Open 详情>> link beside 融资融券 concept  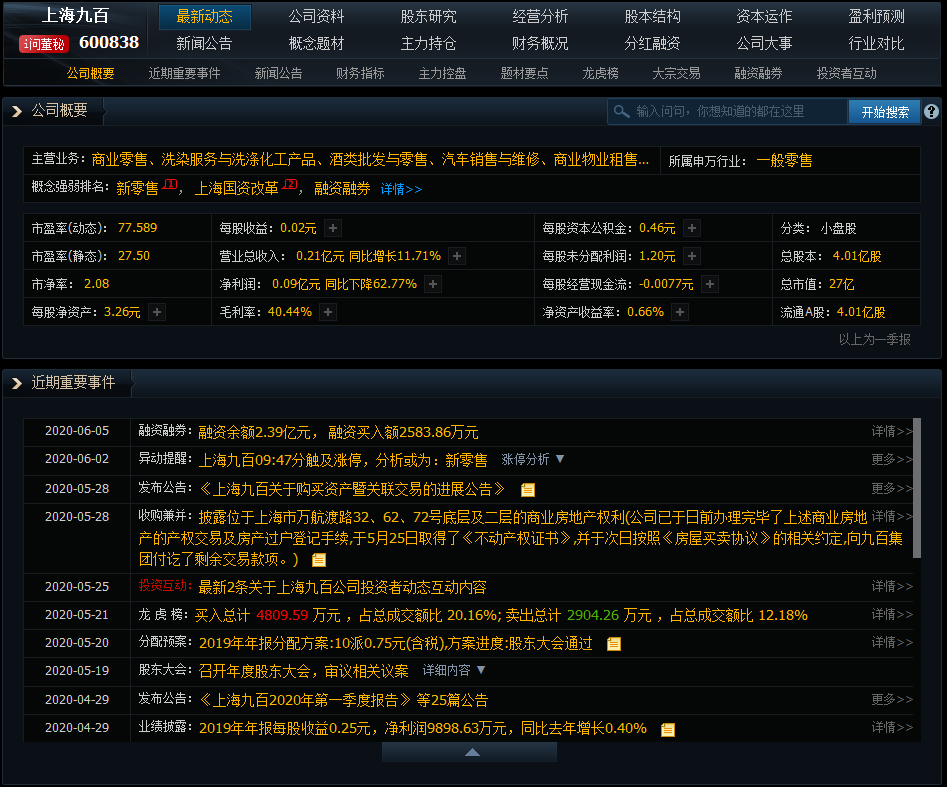click(x=401, y=189)
